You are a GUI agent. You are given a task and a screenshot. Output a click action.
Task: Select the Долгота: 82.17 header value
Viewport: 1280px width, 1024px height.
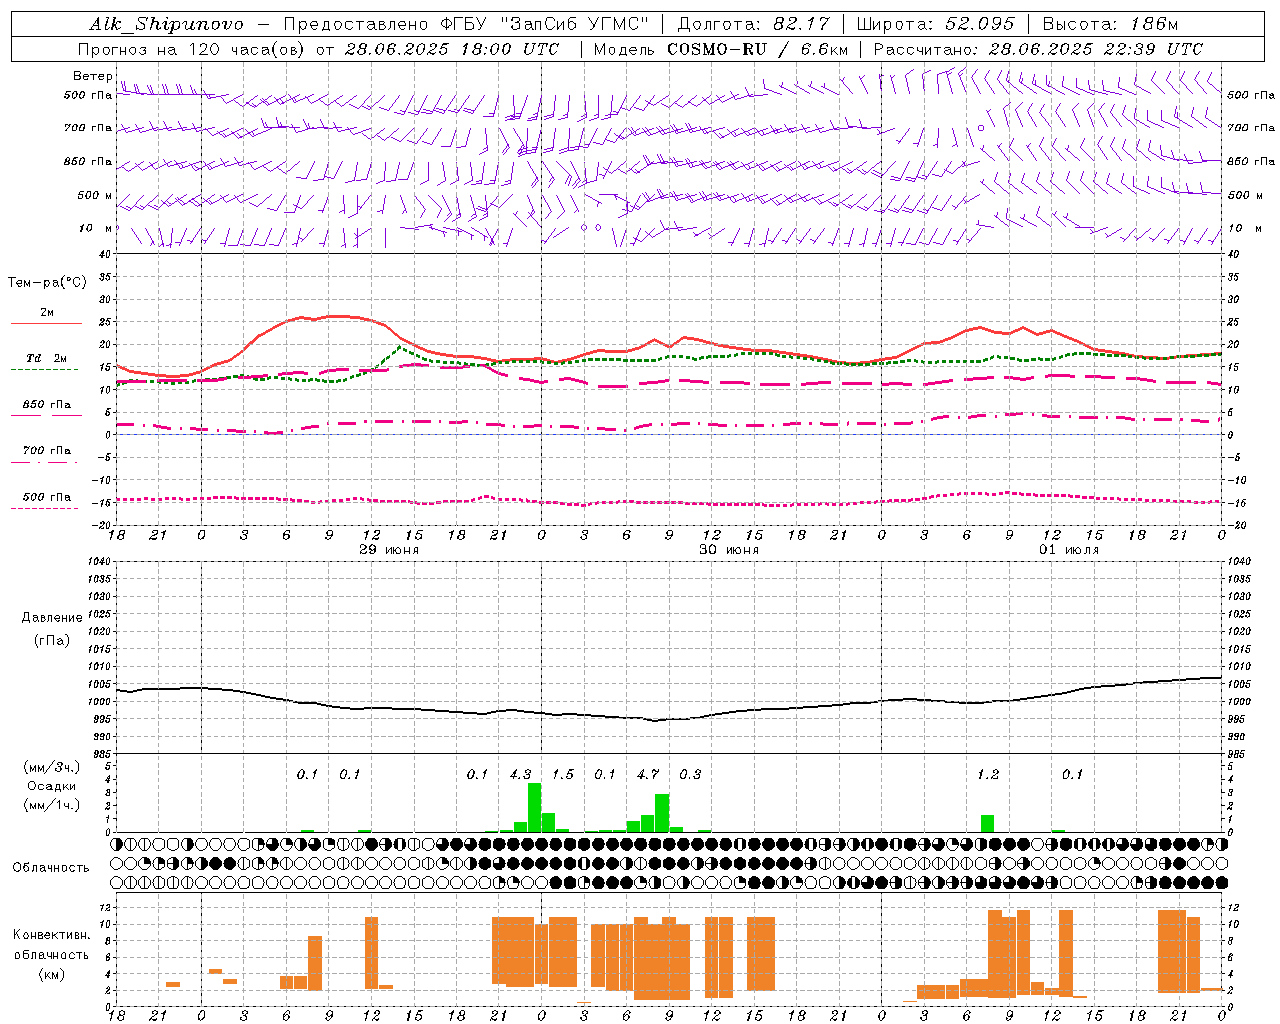(x=753, y=24)
